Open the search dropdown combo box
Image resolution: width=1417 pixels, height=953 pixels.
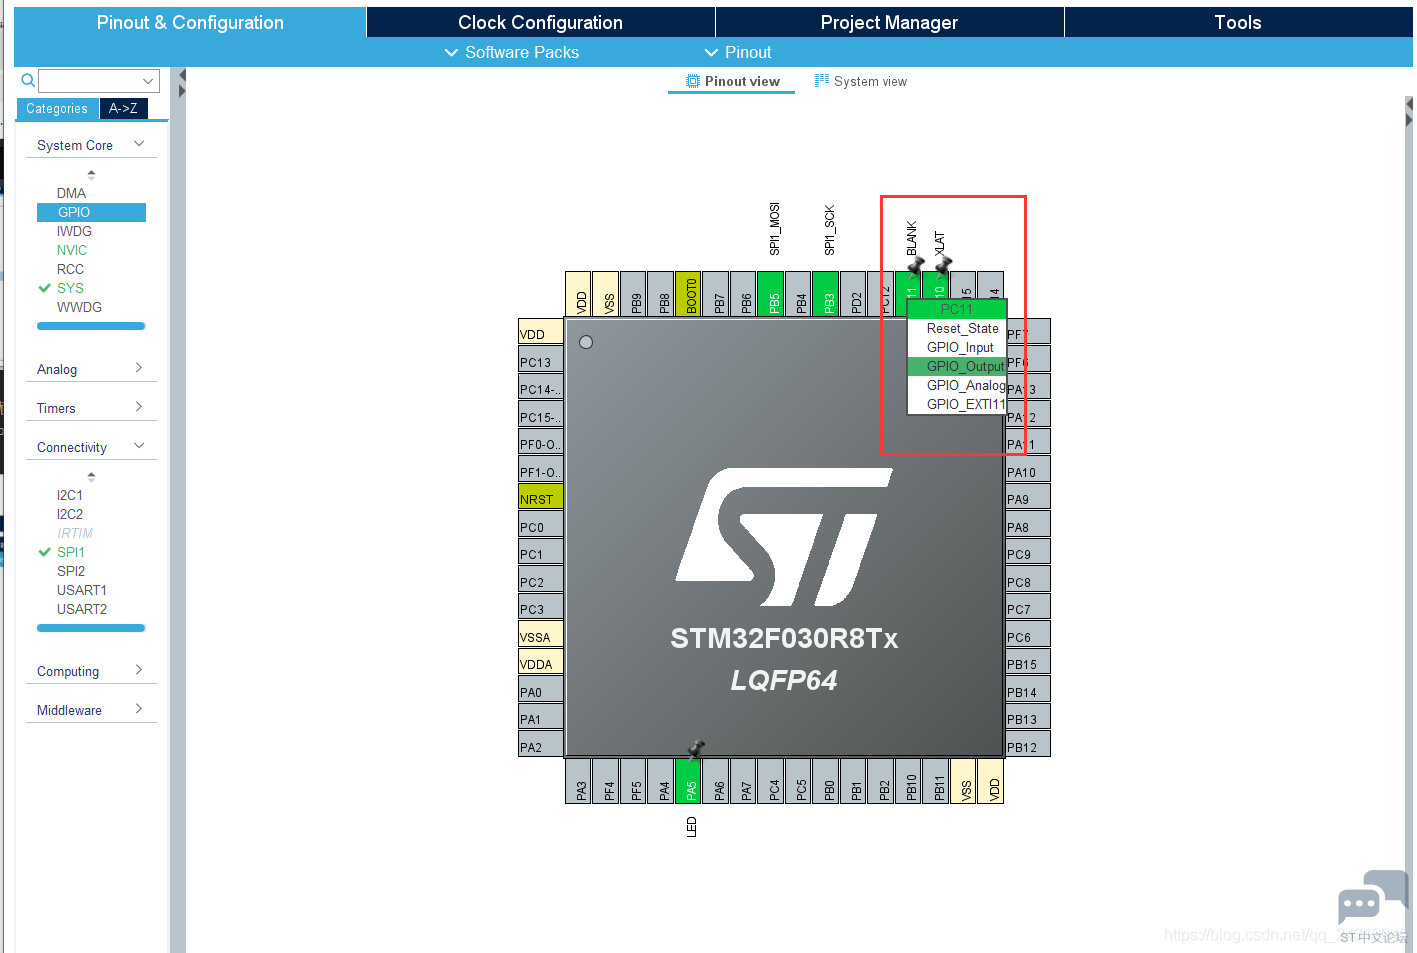pyautogui.click(x=148, y=81)
